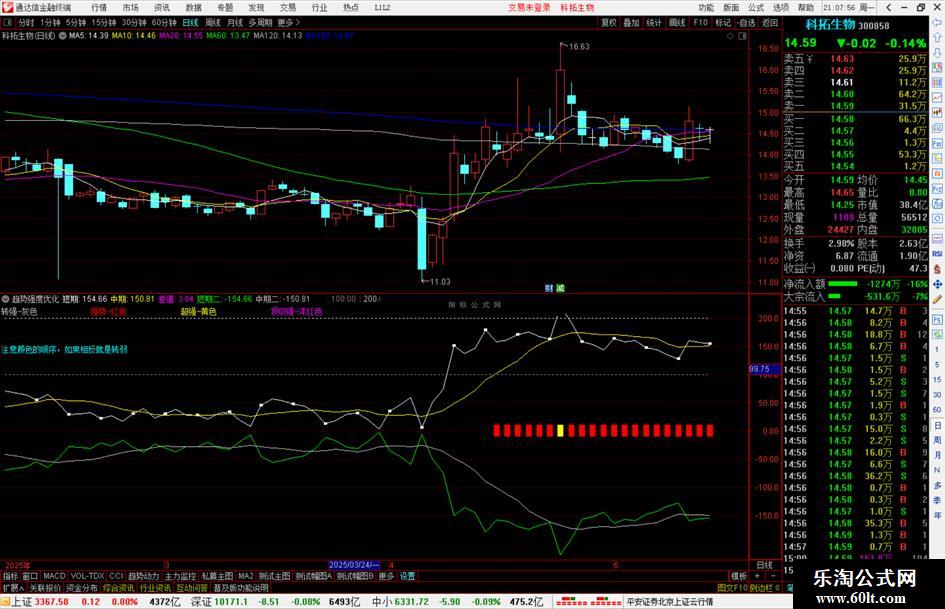The image size is (945, 609).
Task: Select CCI indicator tab
Action: (x=116, y=576)
